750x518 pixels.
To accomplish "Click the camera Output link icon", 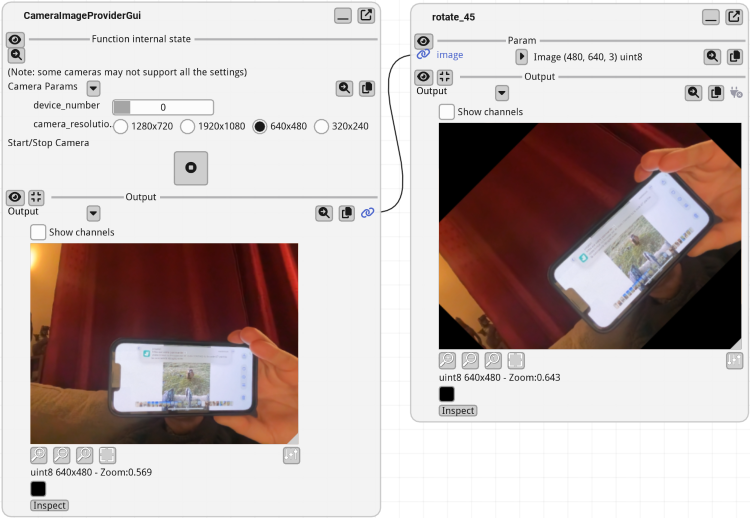I will (x=367, y=213).
